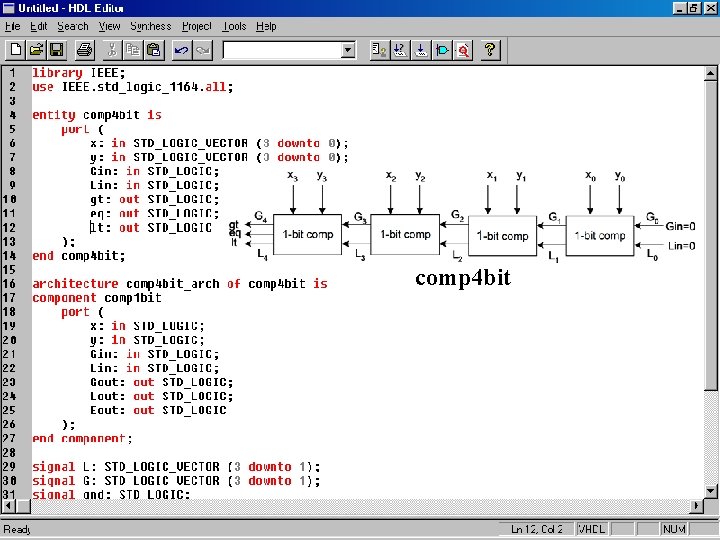Open the Edit menu
720x540 pixels.
pos(39,27)
